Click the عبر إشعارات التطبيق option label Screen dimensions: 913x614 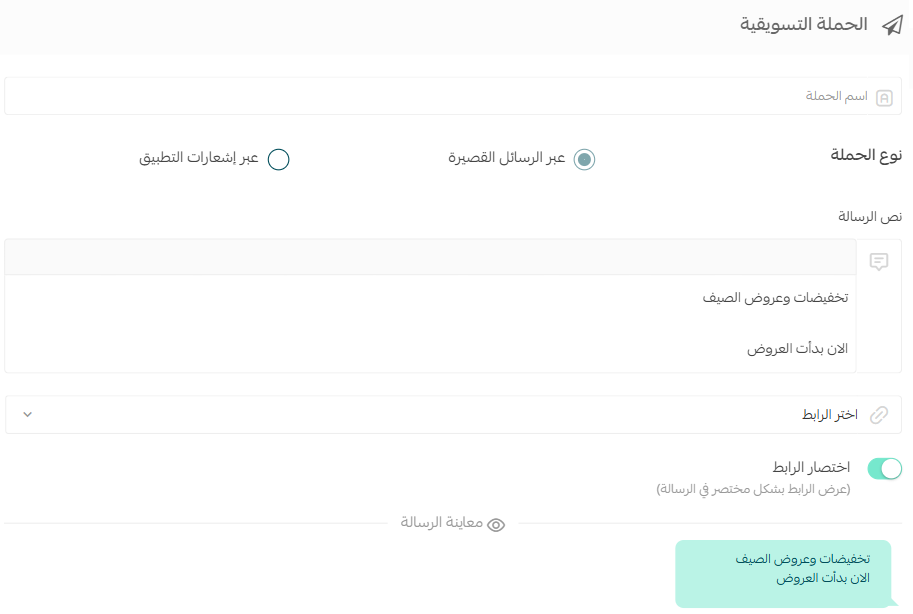coord(199,158)
